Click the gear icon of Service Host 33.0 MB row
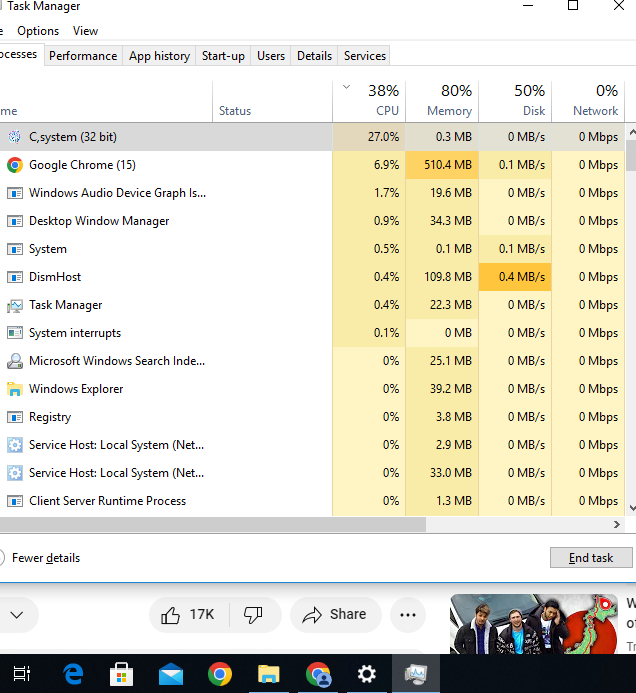This screenshot has height=693, width=636. point(15,473)
